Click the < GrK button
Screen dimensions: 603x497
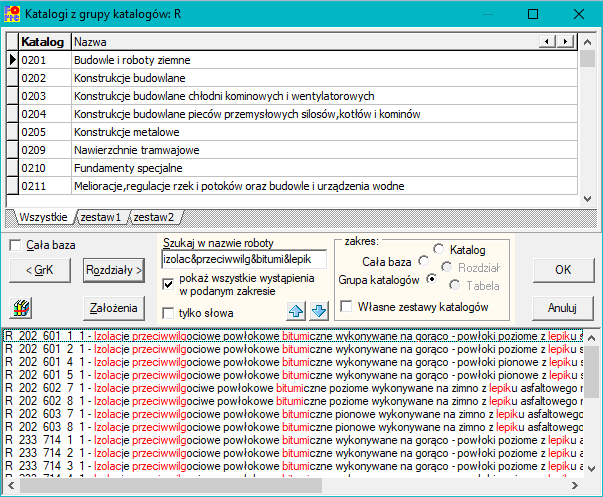40,270
